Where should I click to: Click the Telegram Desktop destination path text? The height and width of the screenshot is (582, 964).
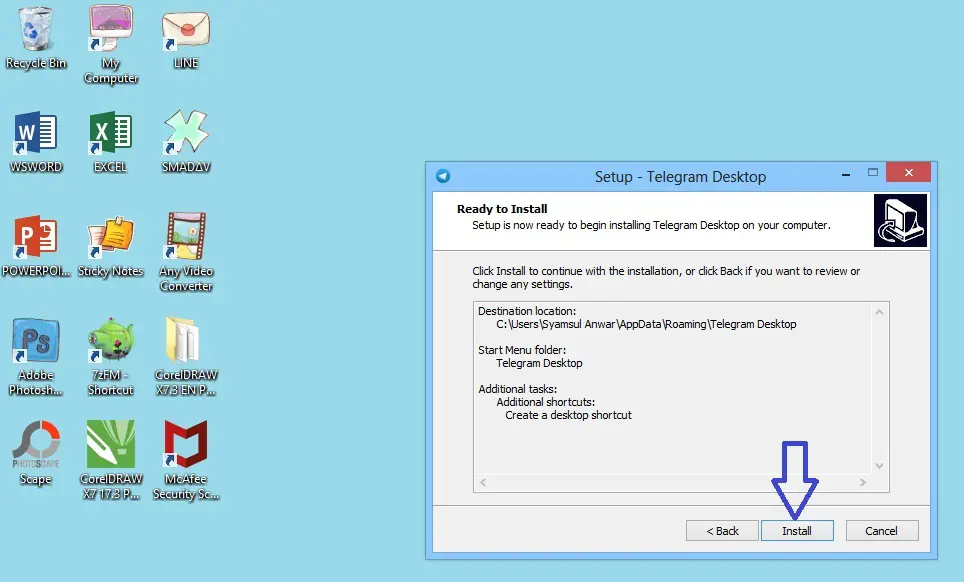point(646,324)
